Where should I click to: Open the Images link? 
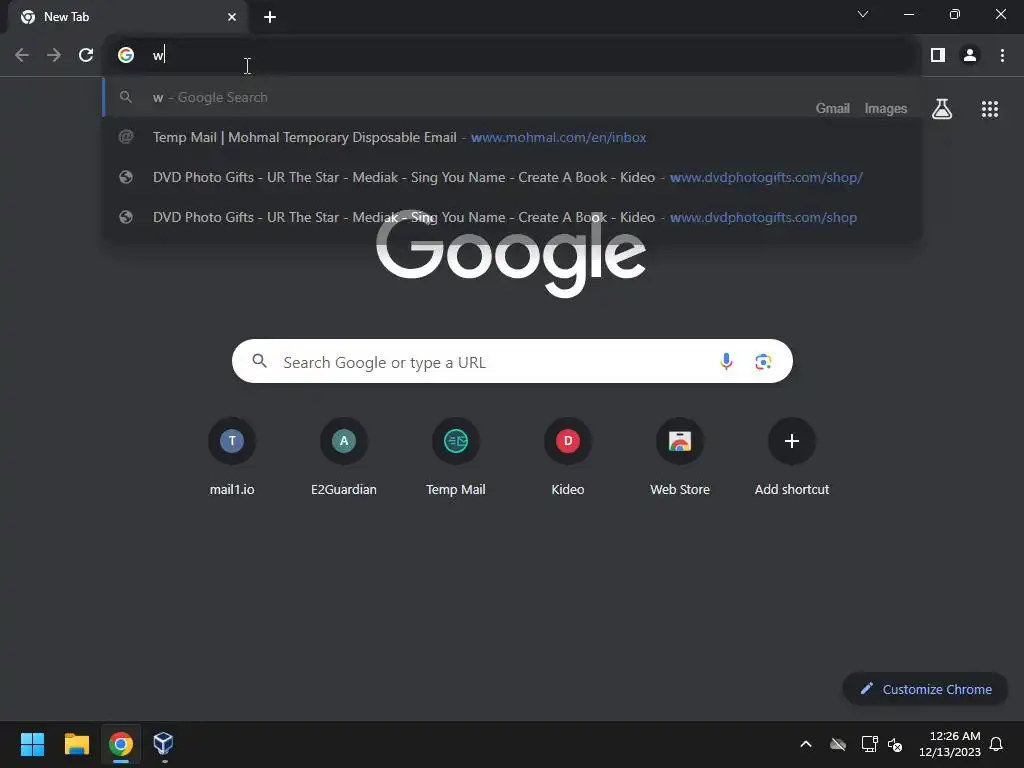coord(886,108)
